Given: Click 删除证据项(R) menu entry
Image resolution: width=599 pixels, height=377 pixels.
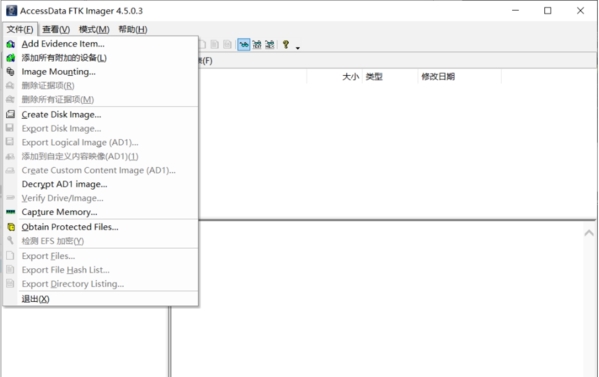Looking at the screenshot, I should point(100,86).
